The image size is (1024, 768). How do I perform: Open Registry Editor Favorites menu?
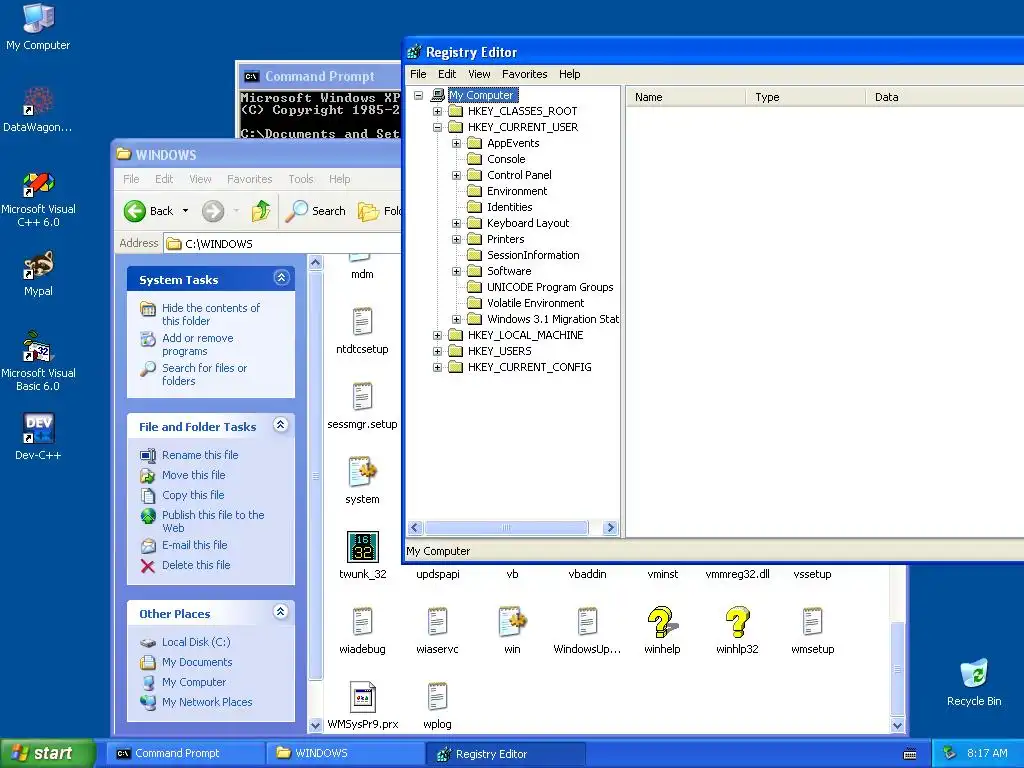524,74
